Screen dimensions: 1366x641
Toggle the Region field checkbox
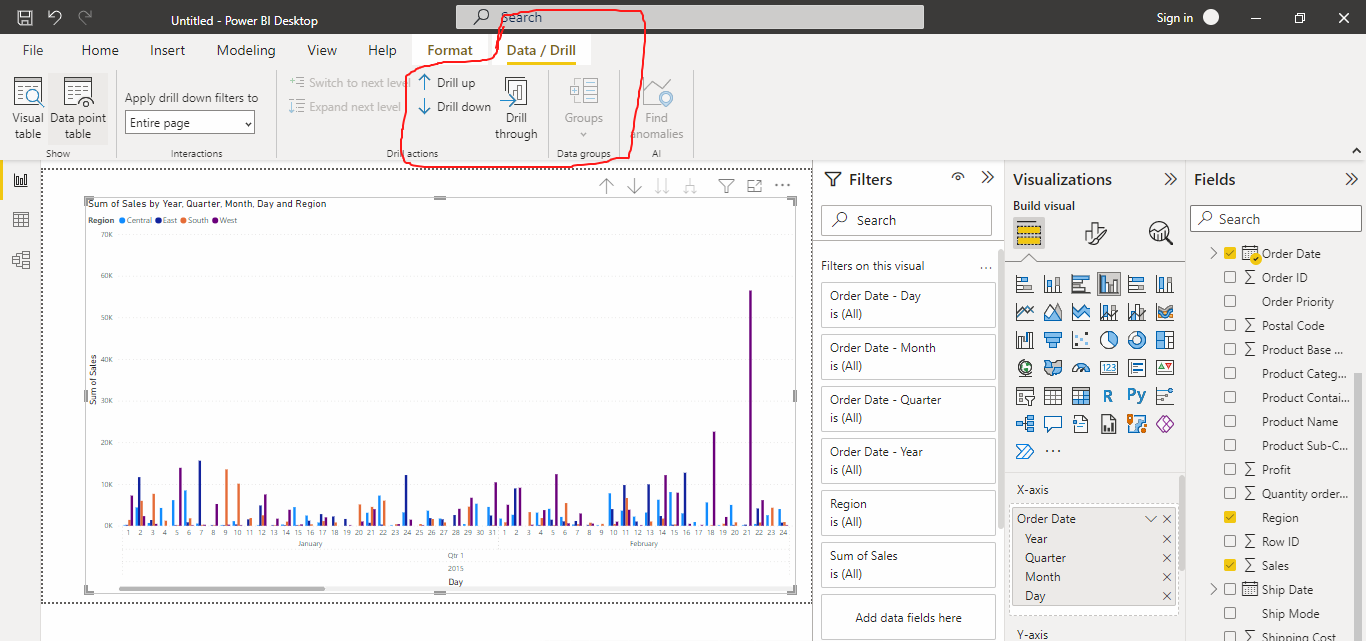pyautogui.click(x=1230, y=517)
